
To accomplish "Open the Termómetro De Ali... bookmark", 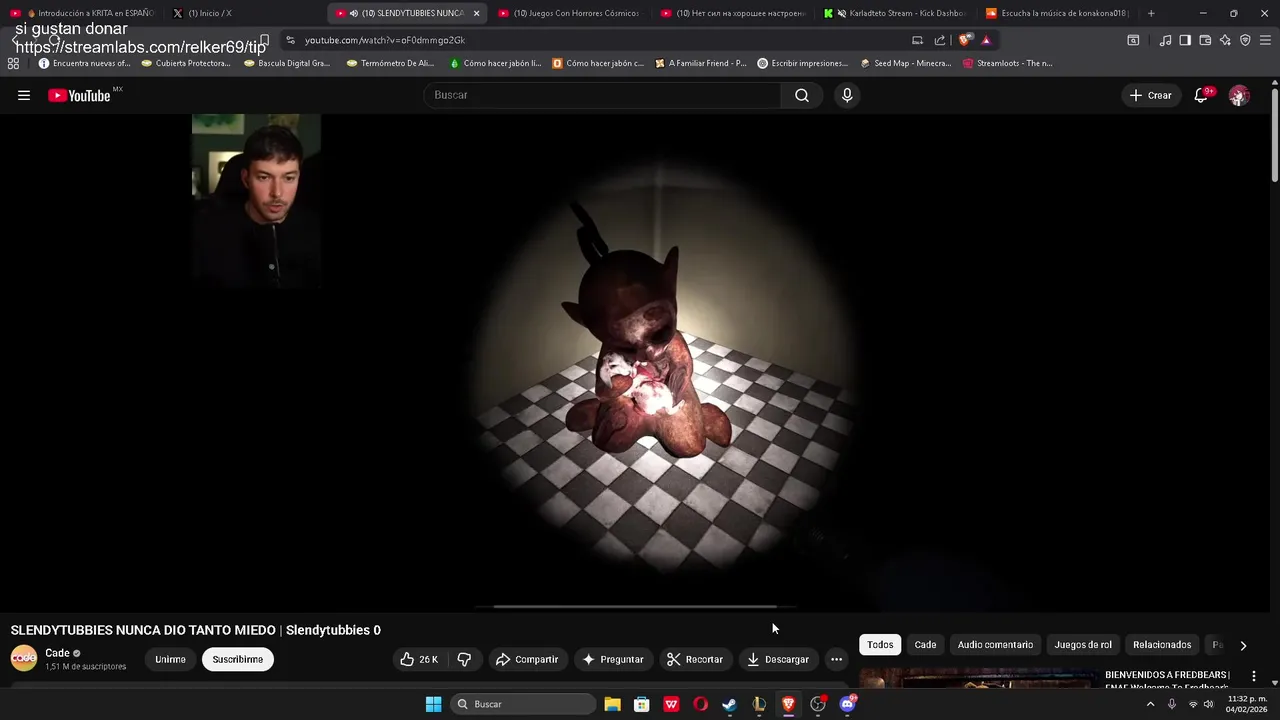I will (x=391, y=63).
